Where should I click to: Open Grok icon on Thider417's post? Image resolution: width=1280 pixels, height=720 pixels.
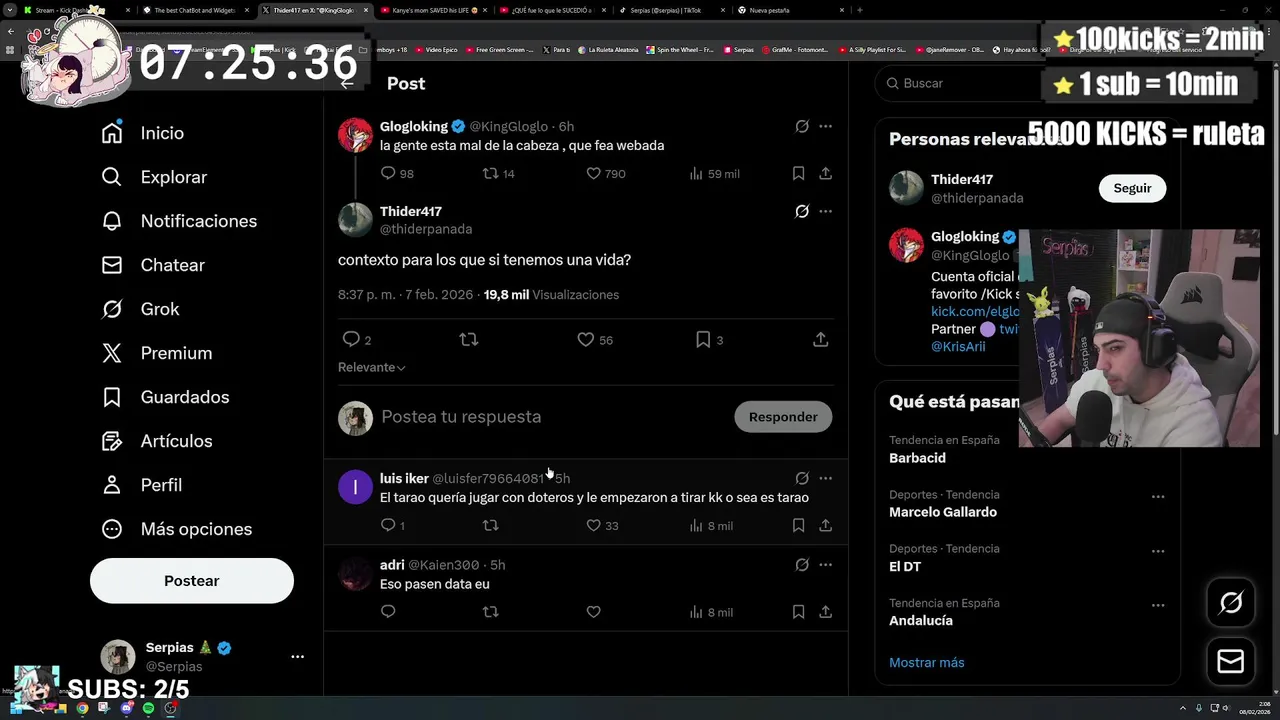[802, 211]
